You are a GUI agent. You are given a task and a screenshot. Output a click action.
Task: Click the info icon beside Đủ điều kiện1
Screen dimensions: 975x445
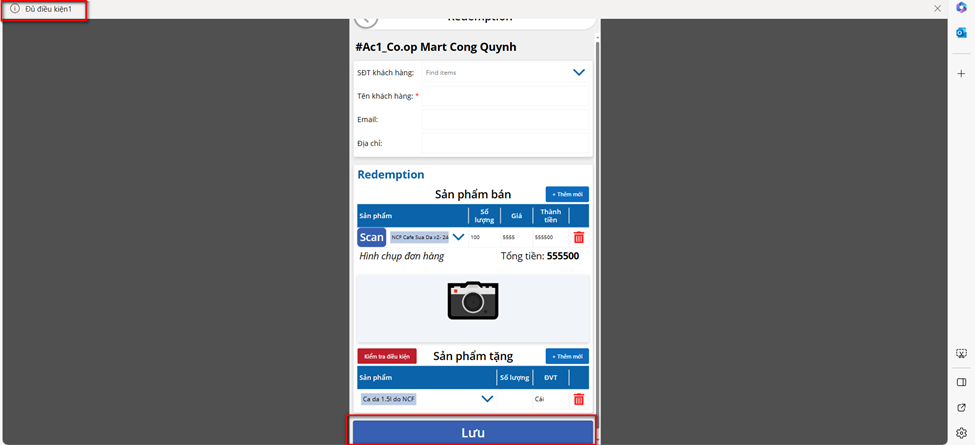(15, 9)
